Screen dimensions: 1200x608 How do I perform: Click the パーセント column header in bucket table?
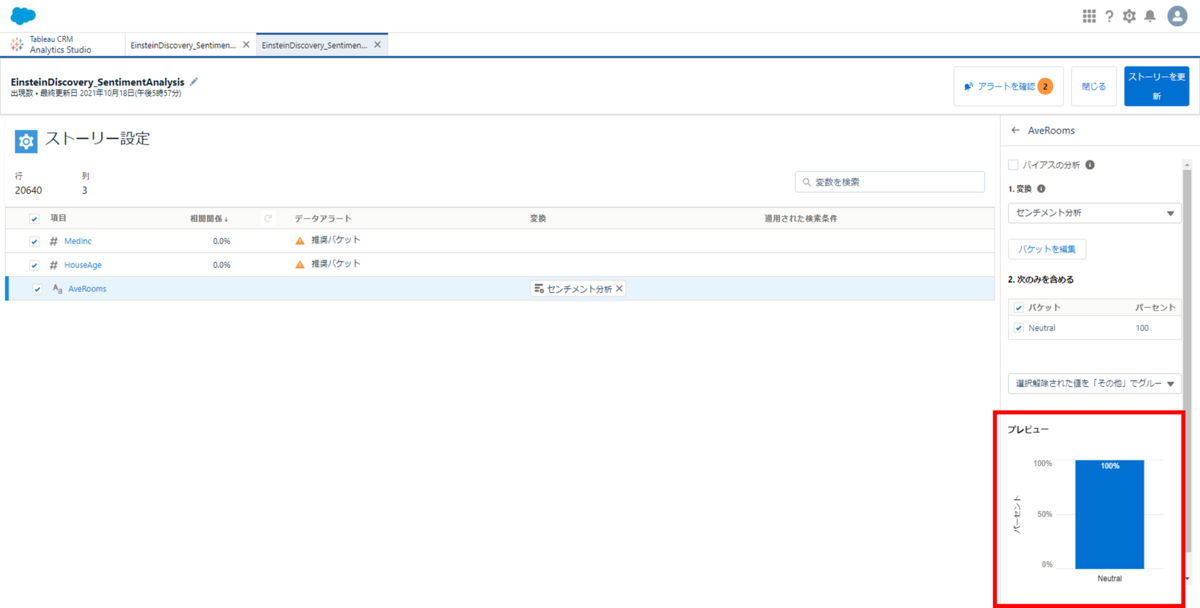1155,308
